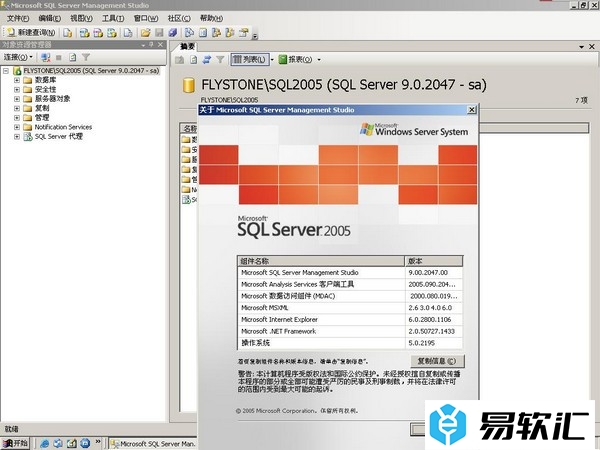Click the Refresh icon in Object Explorer toolbar
Screen dimensions: 600x450
(72, 57)
